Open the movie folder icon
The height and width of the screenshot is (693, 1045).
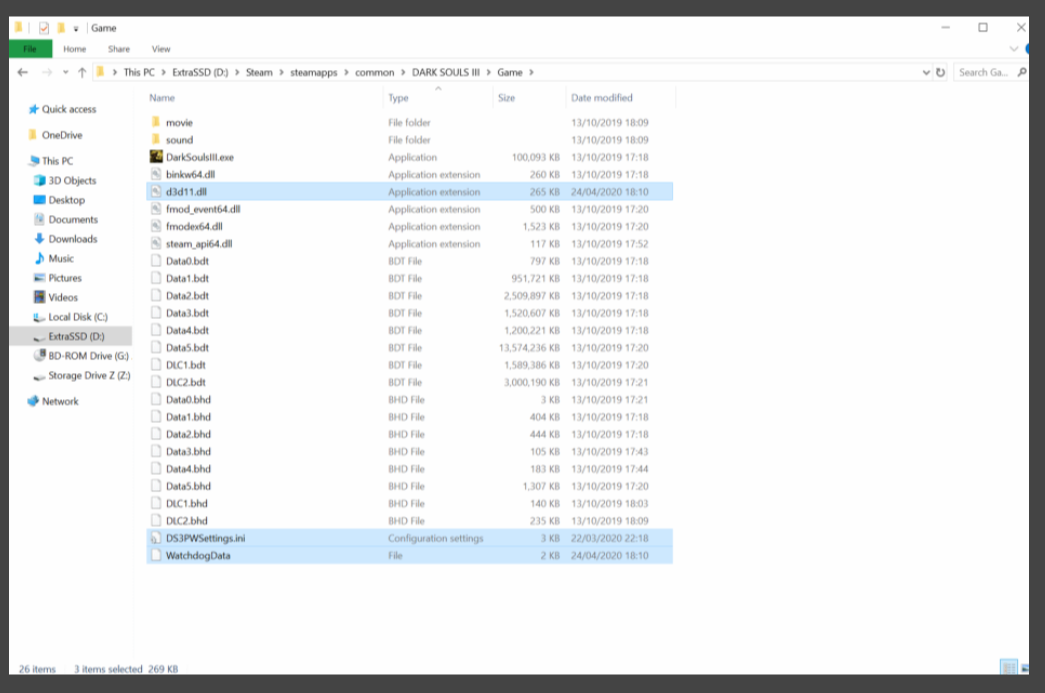[x=156, y=122]
